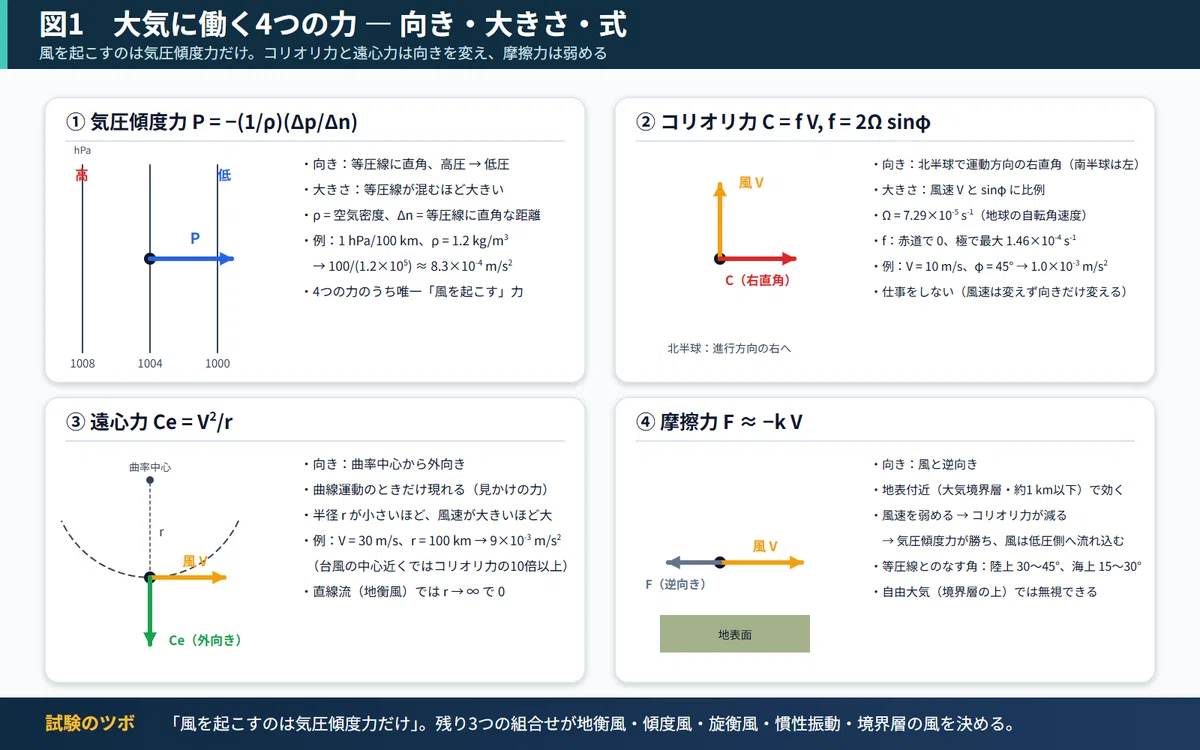The image size is (1200, 750).
Task: Click the "曲率中心" diagram label
Action: tap(150, 466)
